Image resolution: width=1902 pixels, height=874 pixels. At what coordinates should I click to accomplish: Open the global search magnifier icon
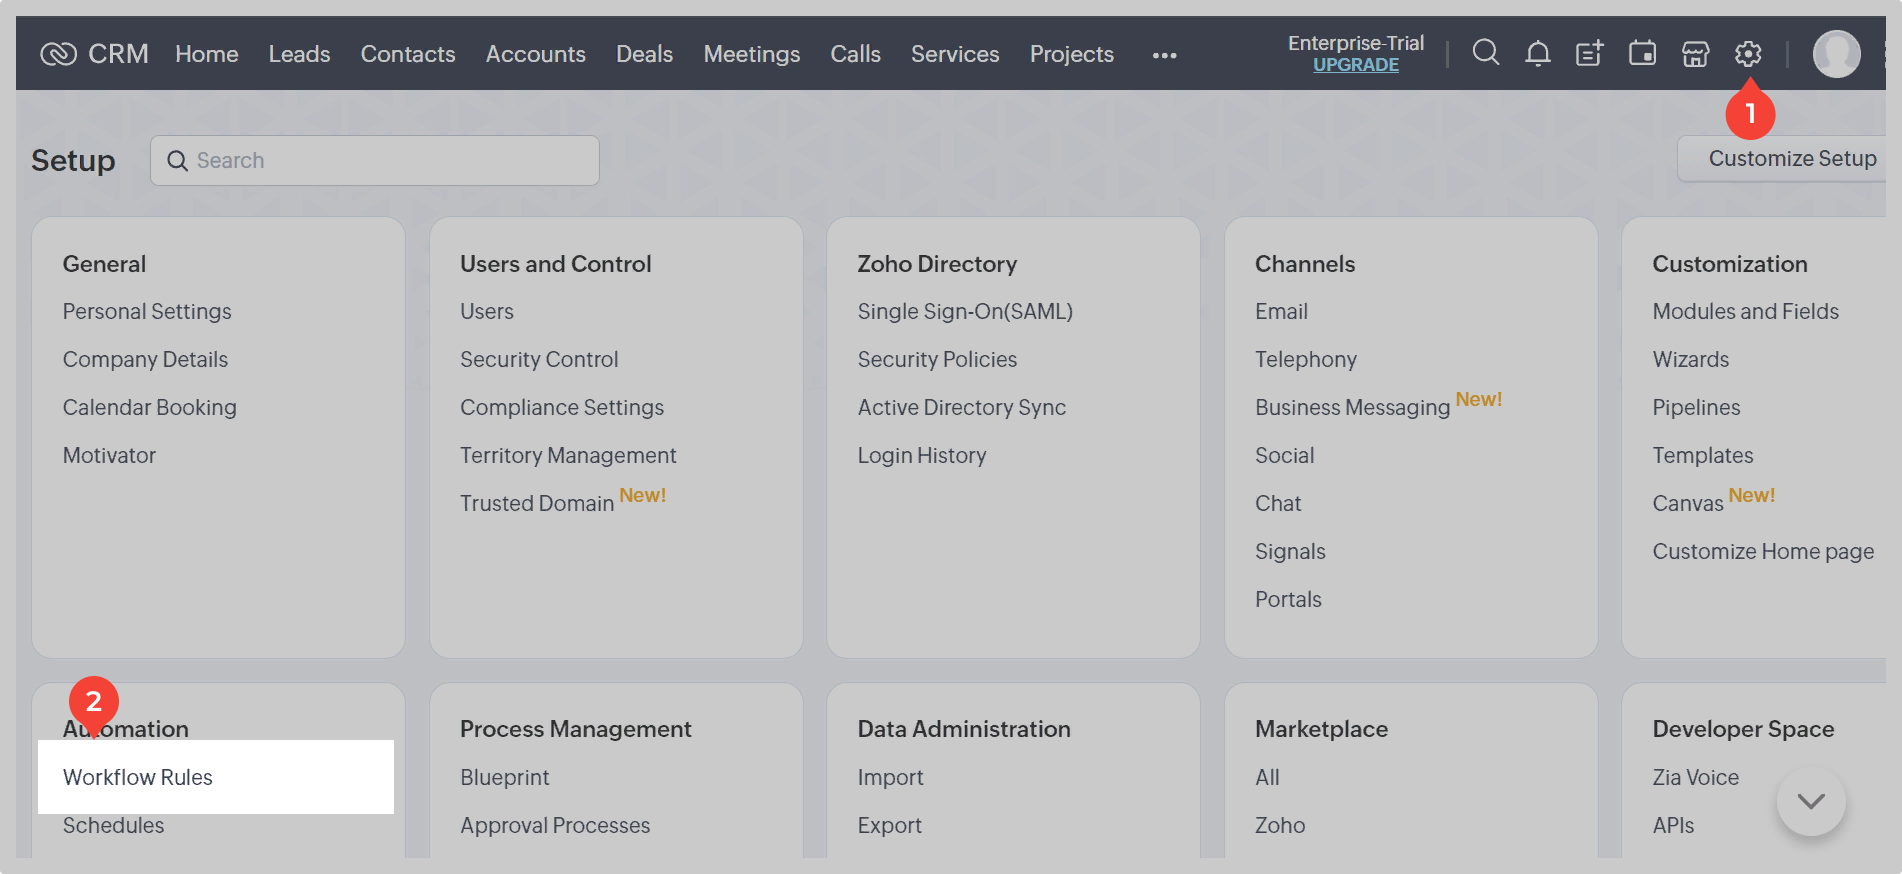point(1486,53)
